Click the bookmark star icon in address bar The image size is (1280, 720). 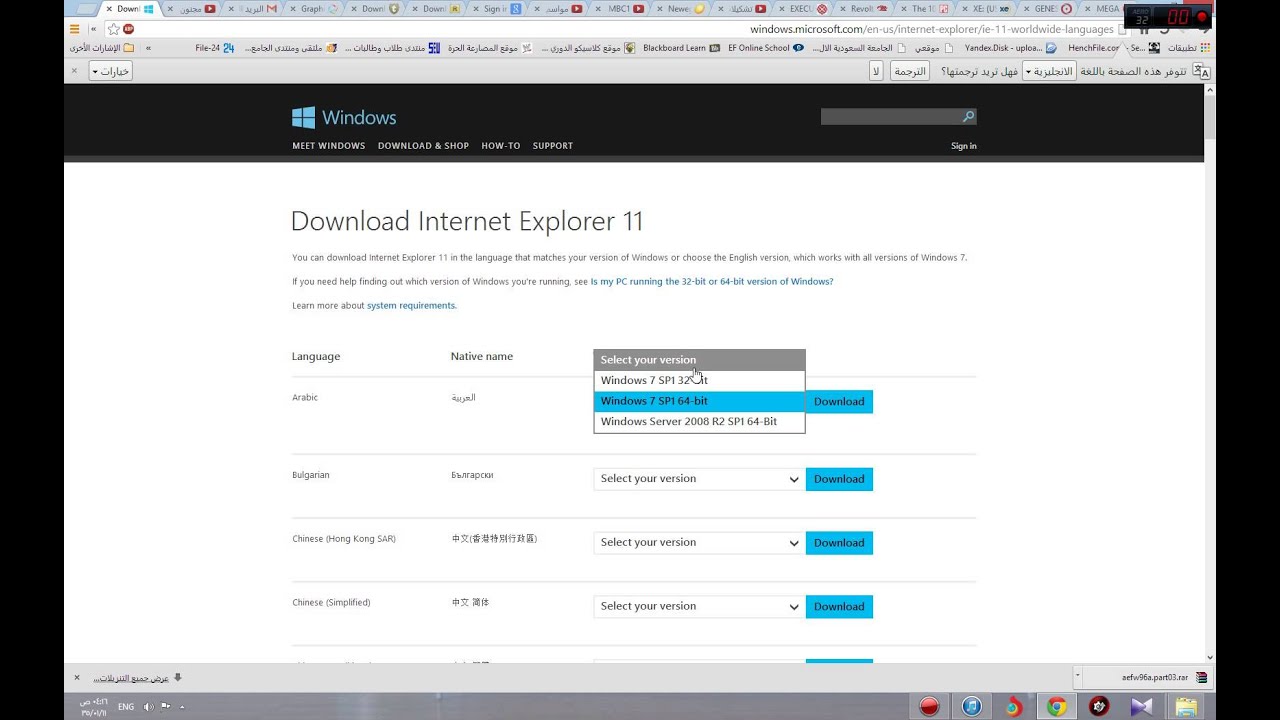pyautogui.click(x=114, y=29)
